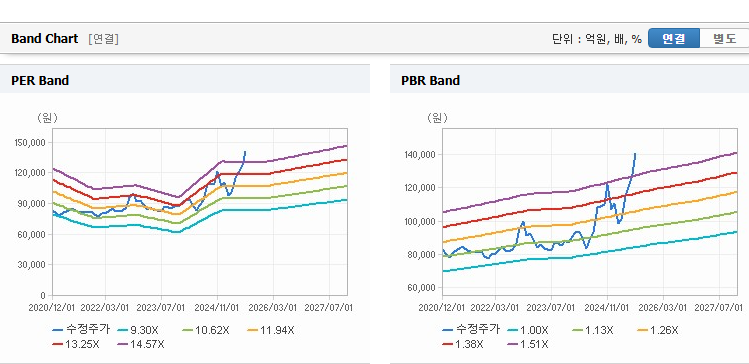Viewport: 749px width, 364px height.
Task: Click the 2022/03/01 date on PBR chart axis
Action: 495,307
